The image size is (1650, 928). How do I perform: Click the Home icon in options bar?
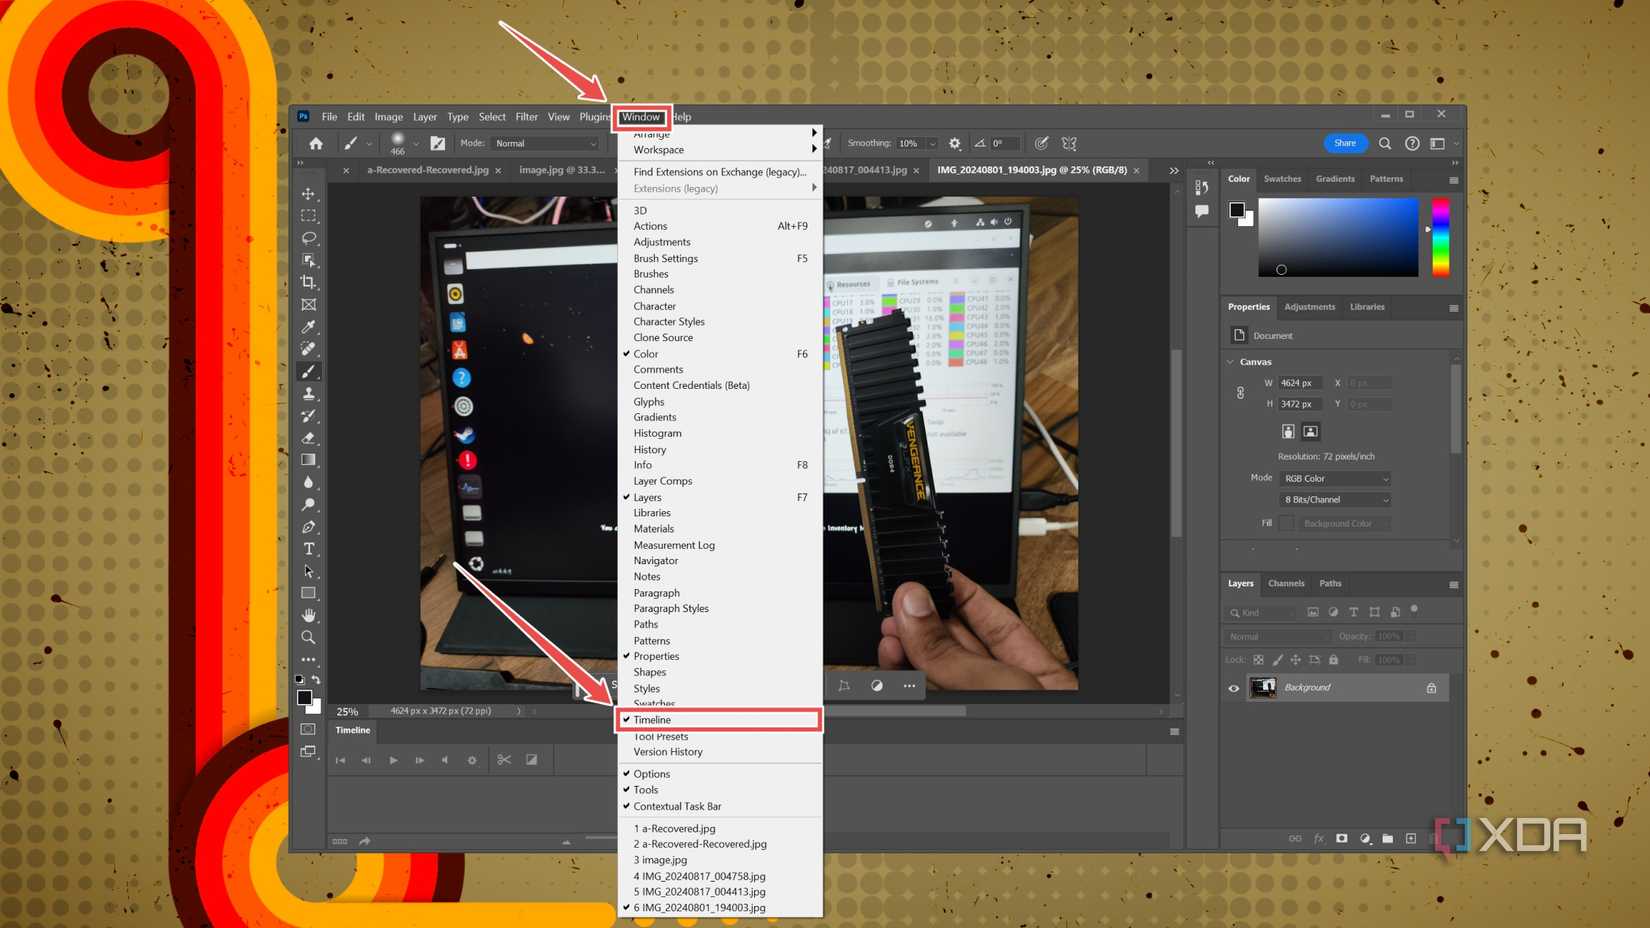click(316, 143)
